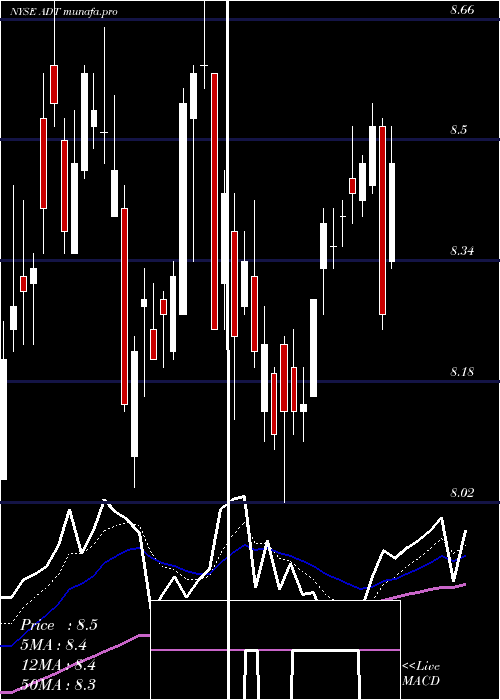Click the '12MA : 8.4' legend entry
Image resolution: width=500 pixels, height=700 pixels.
pos(58,665)
